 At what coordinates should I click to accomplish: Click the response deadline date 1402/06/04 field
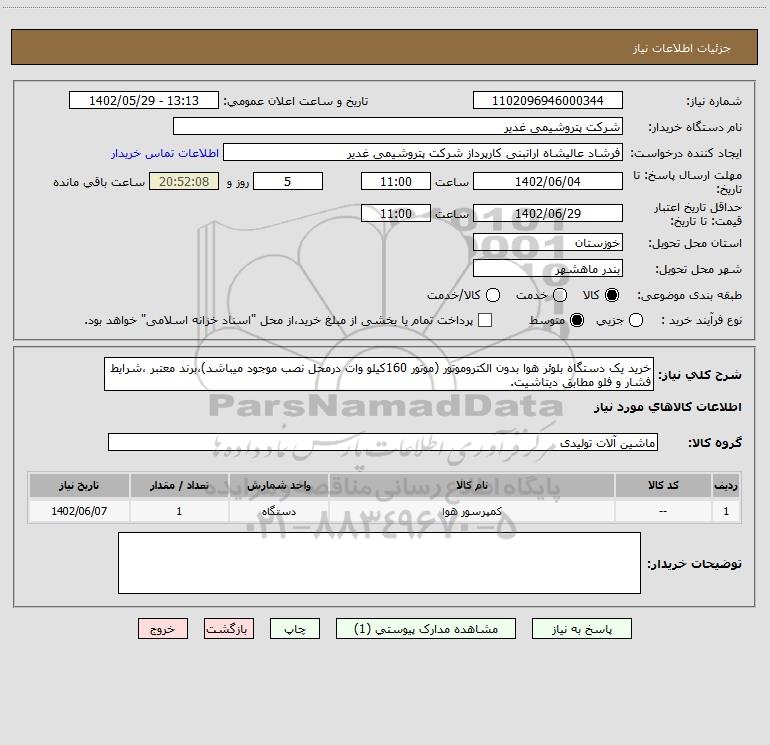coord(547,181)
